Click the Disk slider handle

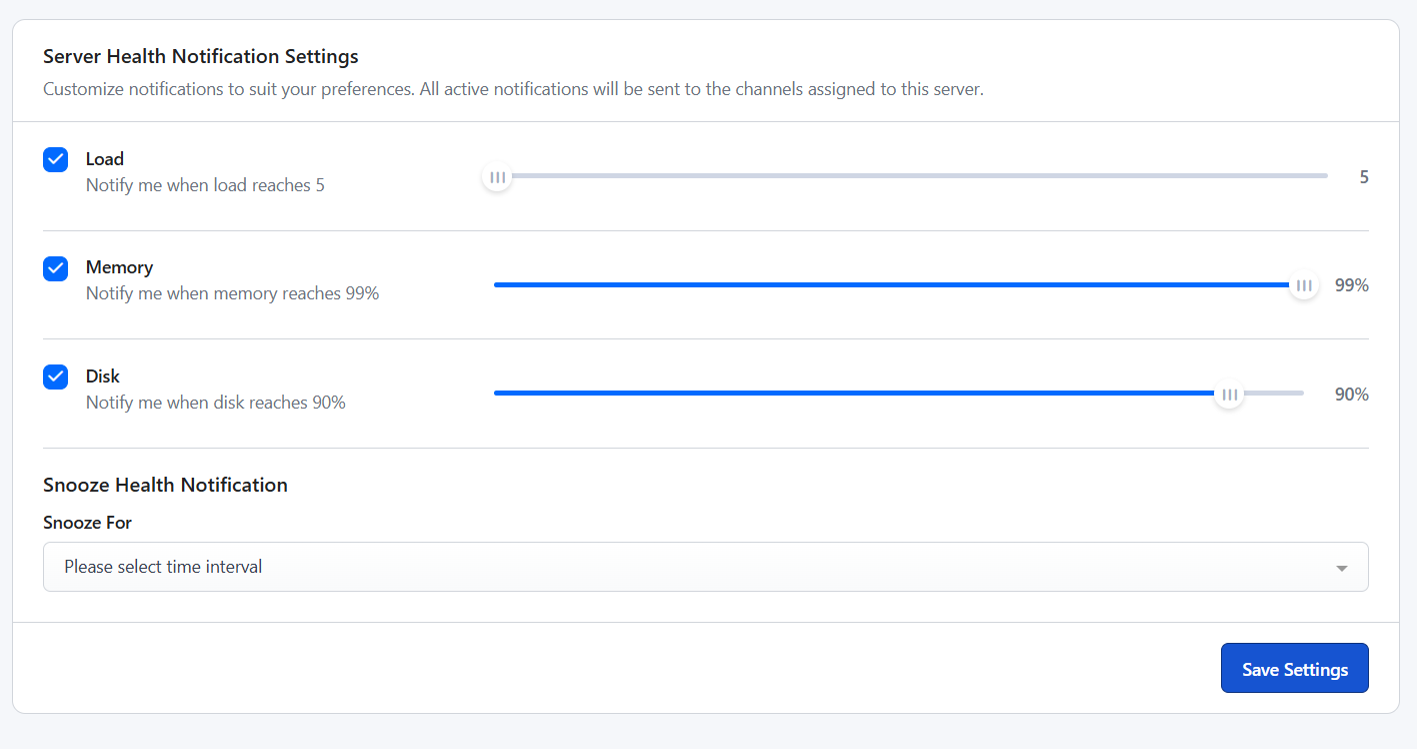pos(1229,394)
